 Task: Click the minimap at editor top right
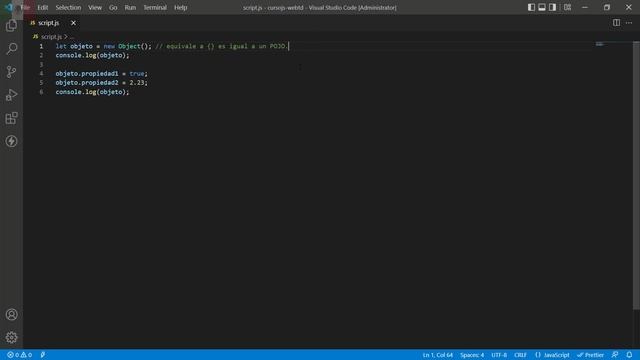tap(600, 44)
